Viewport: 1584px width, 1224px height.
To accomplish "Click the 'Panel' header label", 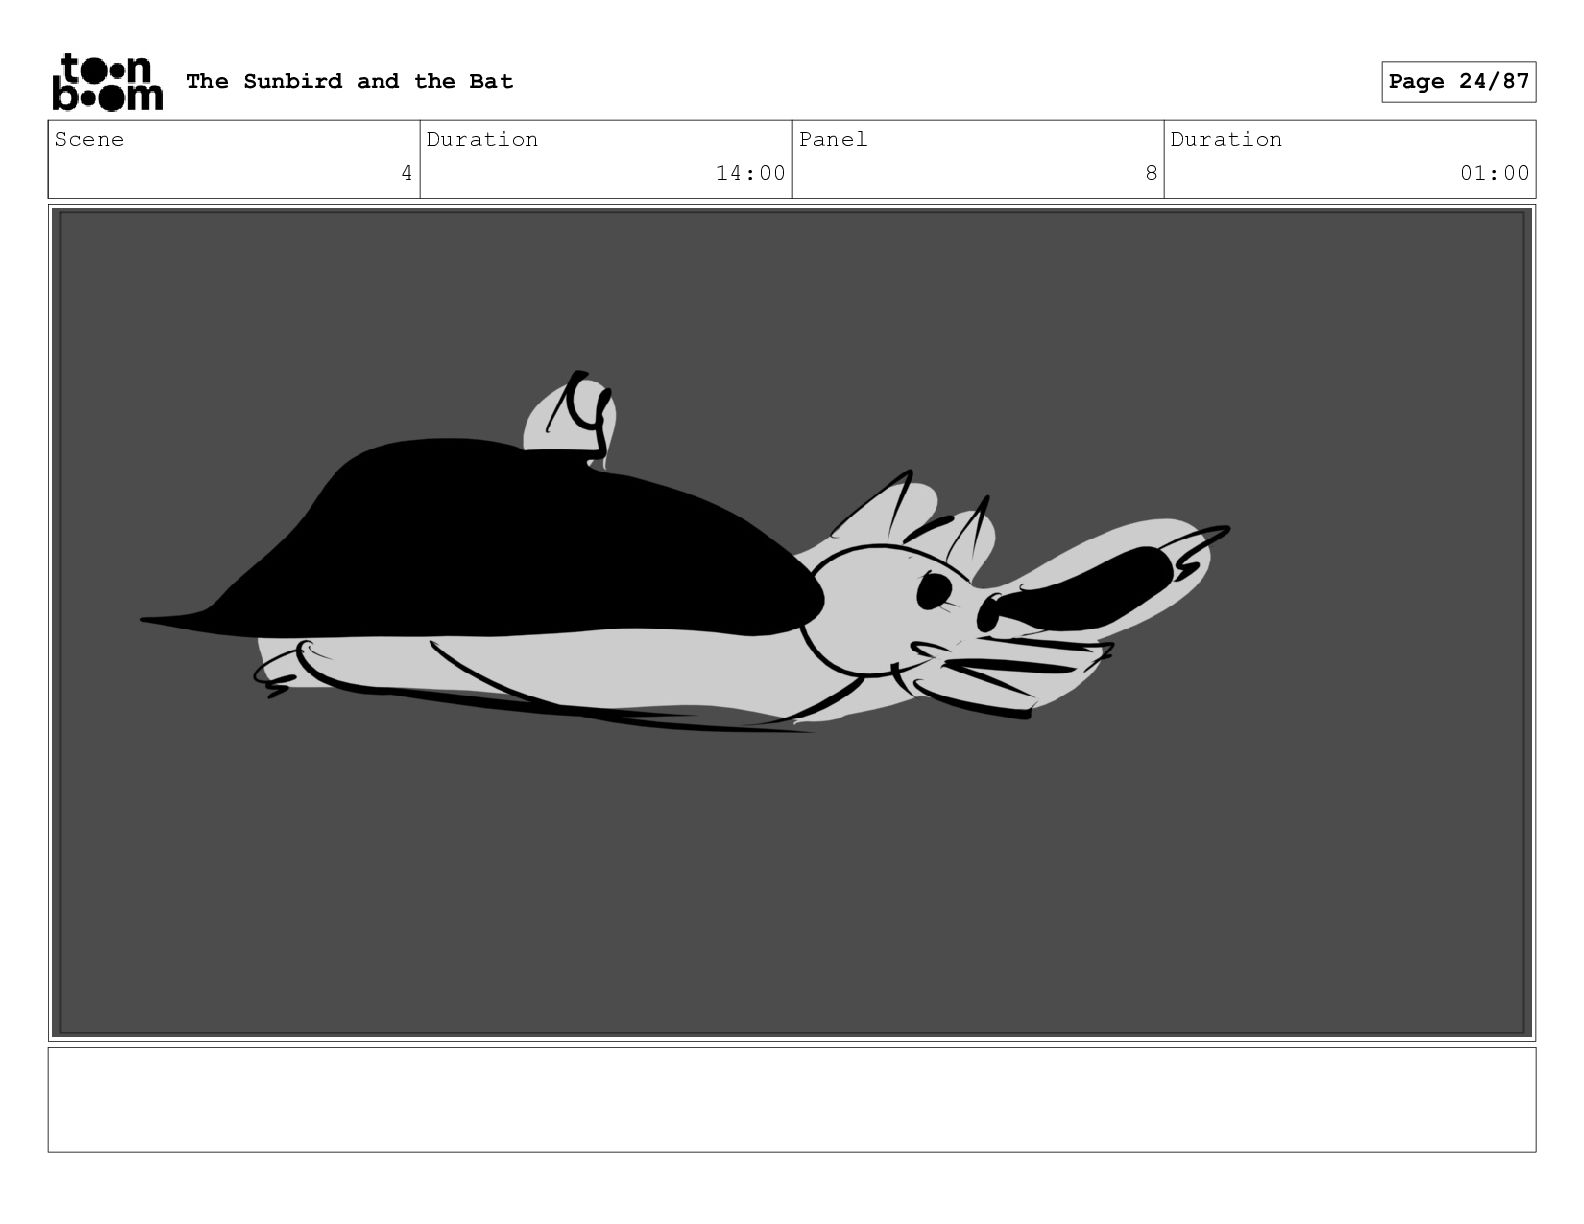I will tap(833, 139).
